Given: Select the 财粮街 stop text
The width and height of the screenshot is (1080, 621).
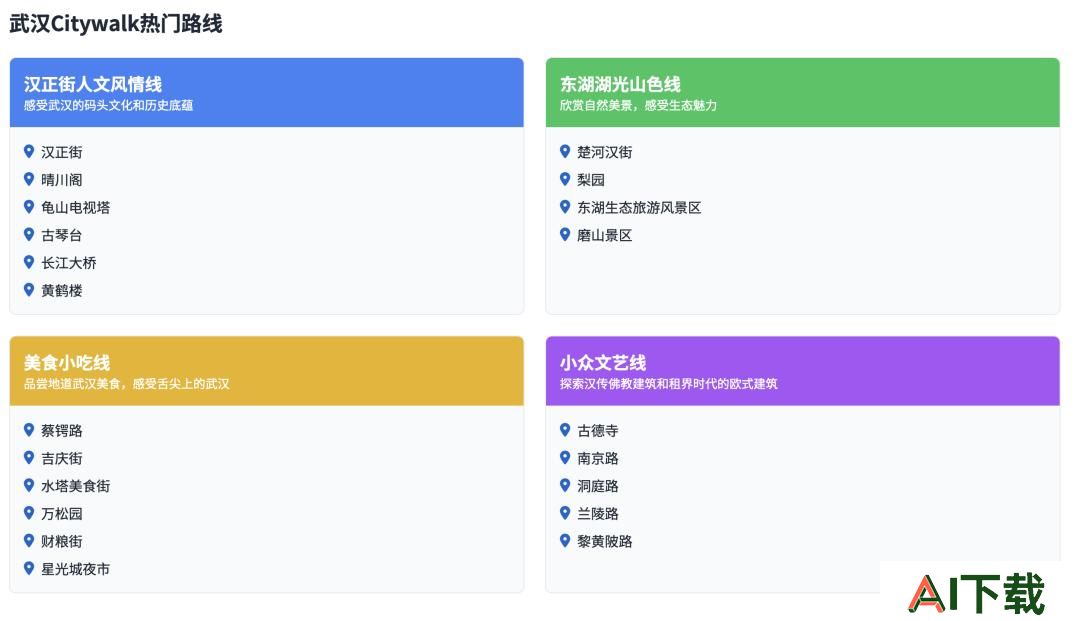Looking at the screenshot, I should click(61, 541).
